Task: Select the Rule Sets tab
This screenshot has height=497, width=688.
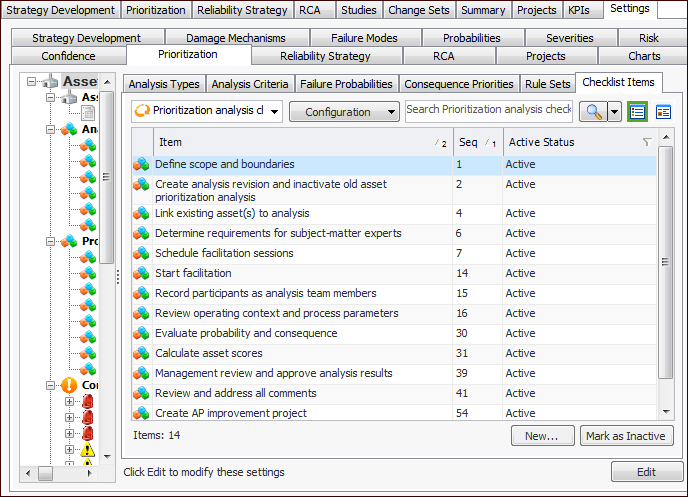Action: [x=548, y=84]
